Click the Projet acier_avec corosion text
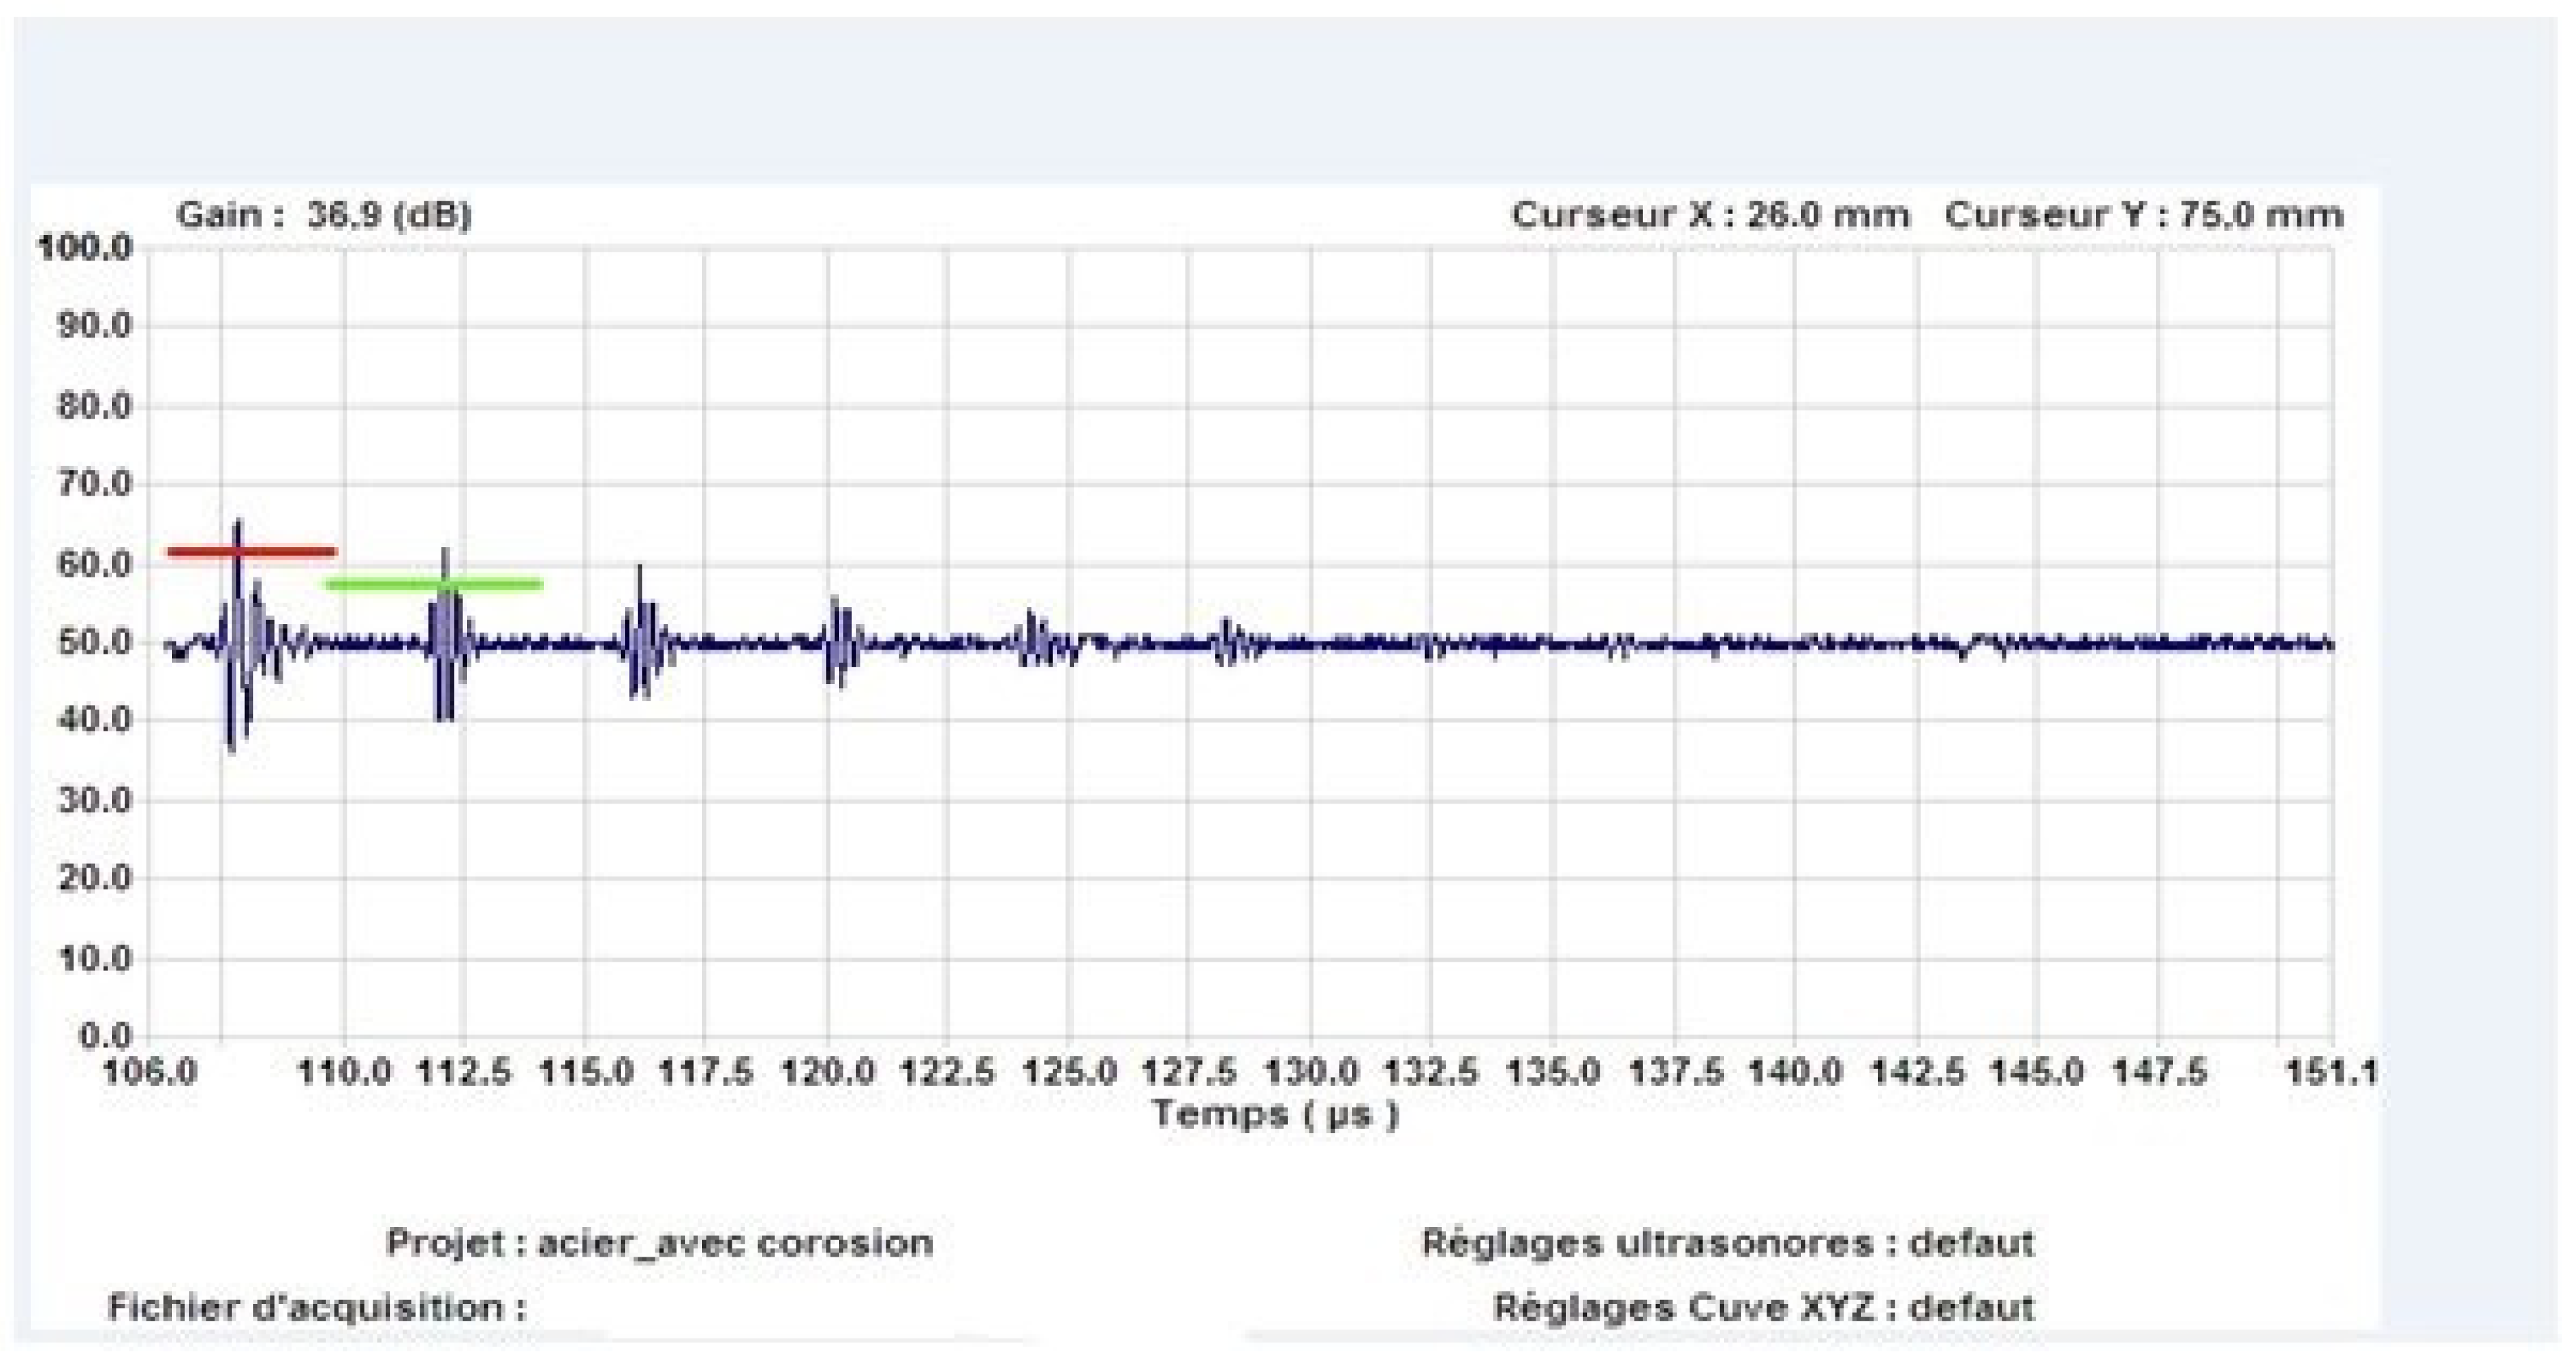 pos(660,1243)
